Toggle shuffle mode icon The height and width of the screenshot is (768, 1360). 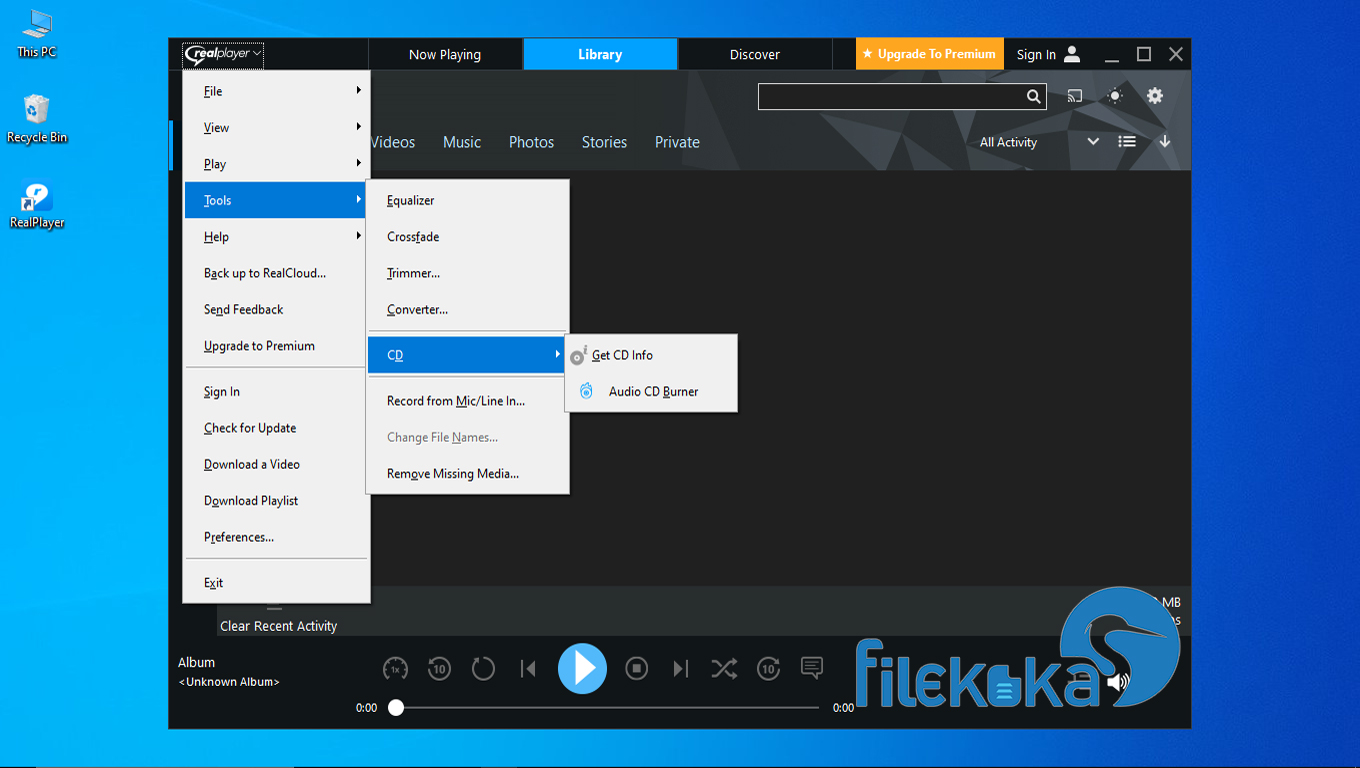pyautogui.click(x=724, y=669)
